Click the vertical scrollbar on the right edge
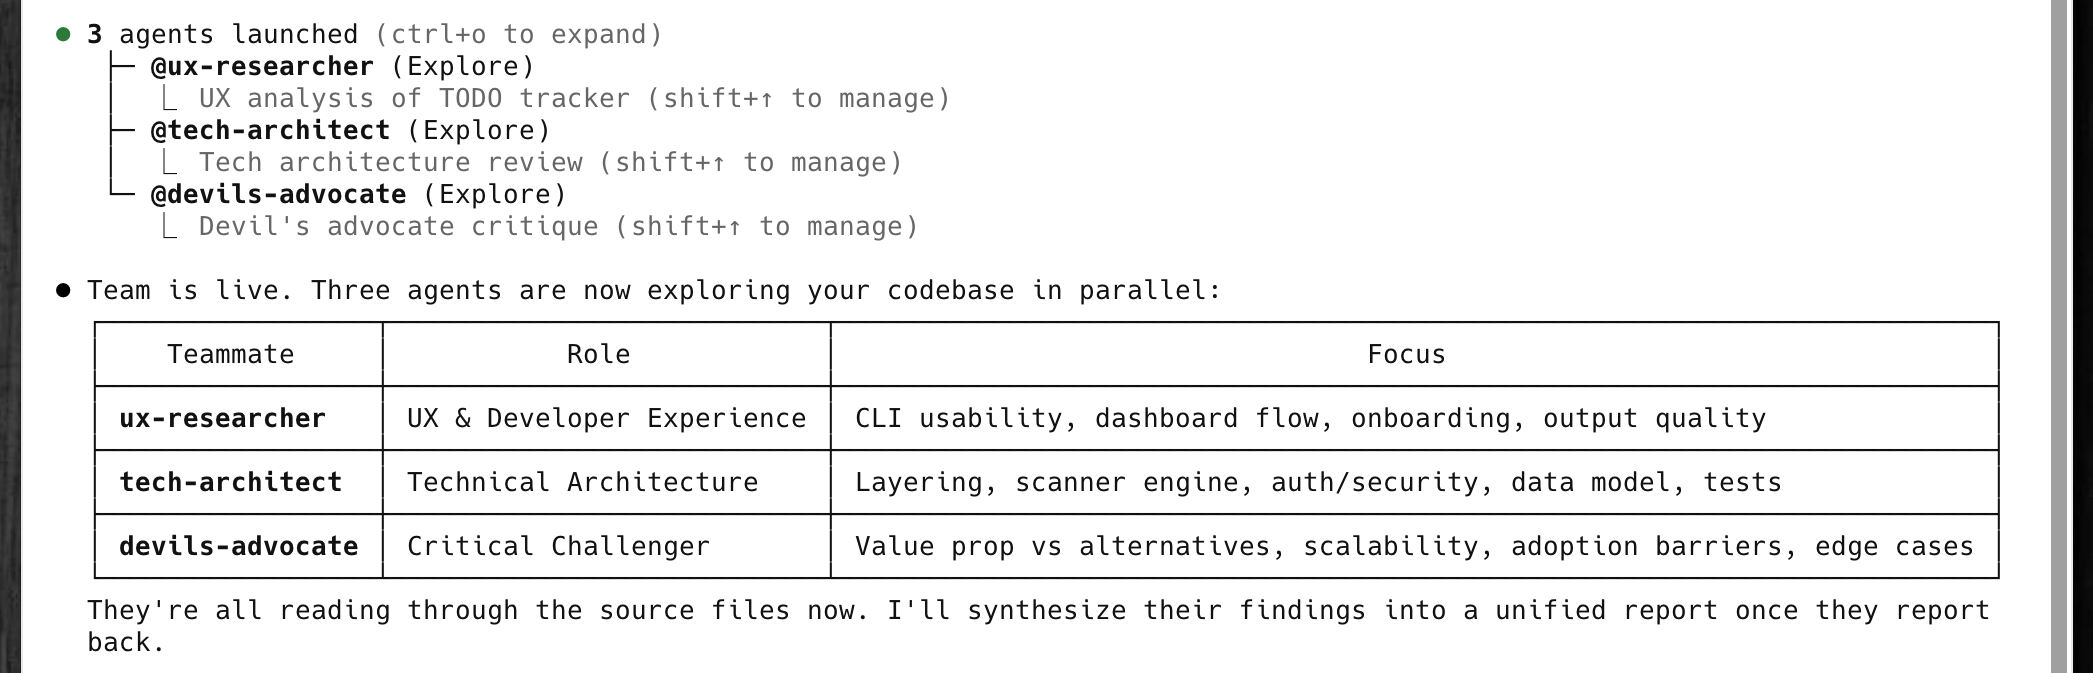Screen dimensions: 2093x673 pyautogui.click(x=2058, y=336)
